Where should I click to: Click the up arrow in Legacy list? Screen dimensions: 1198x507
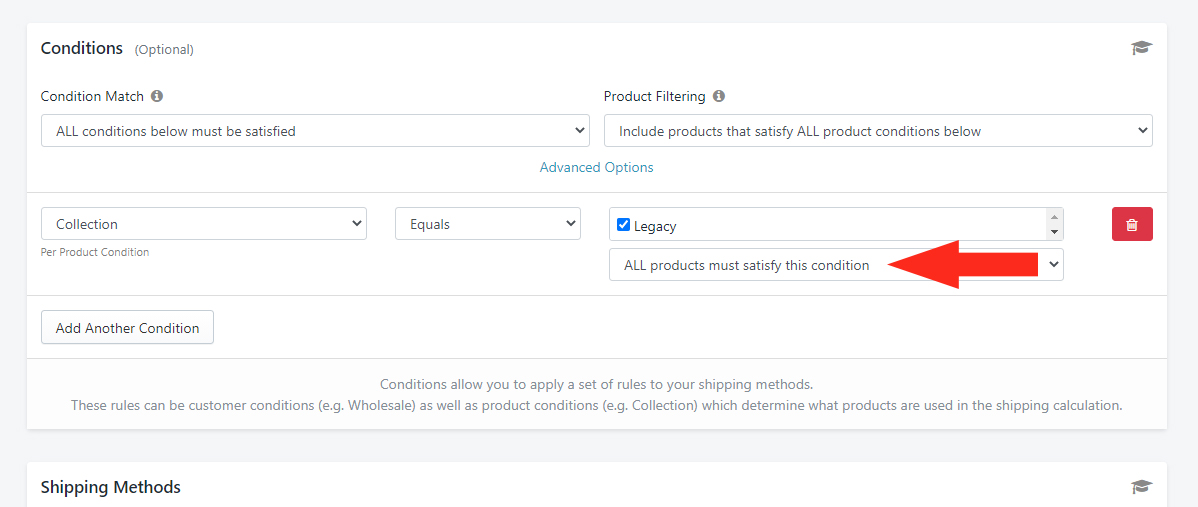coord(1054,217)
